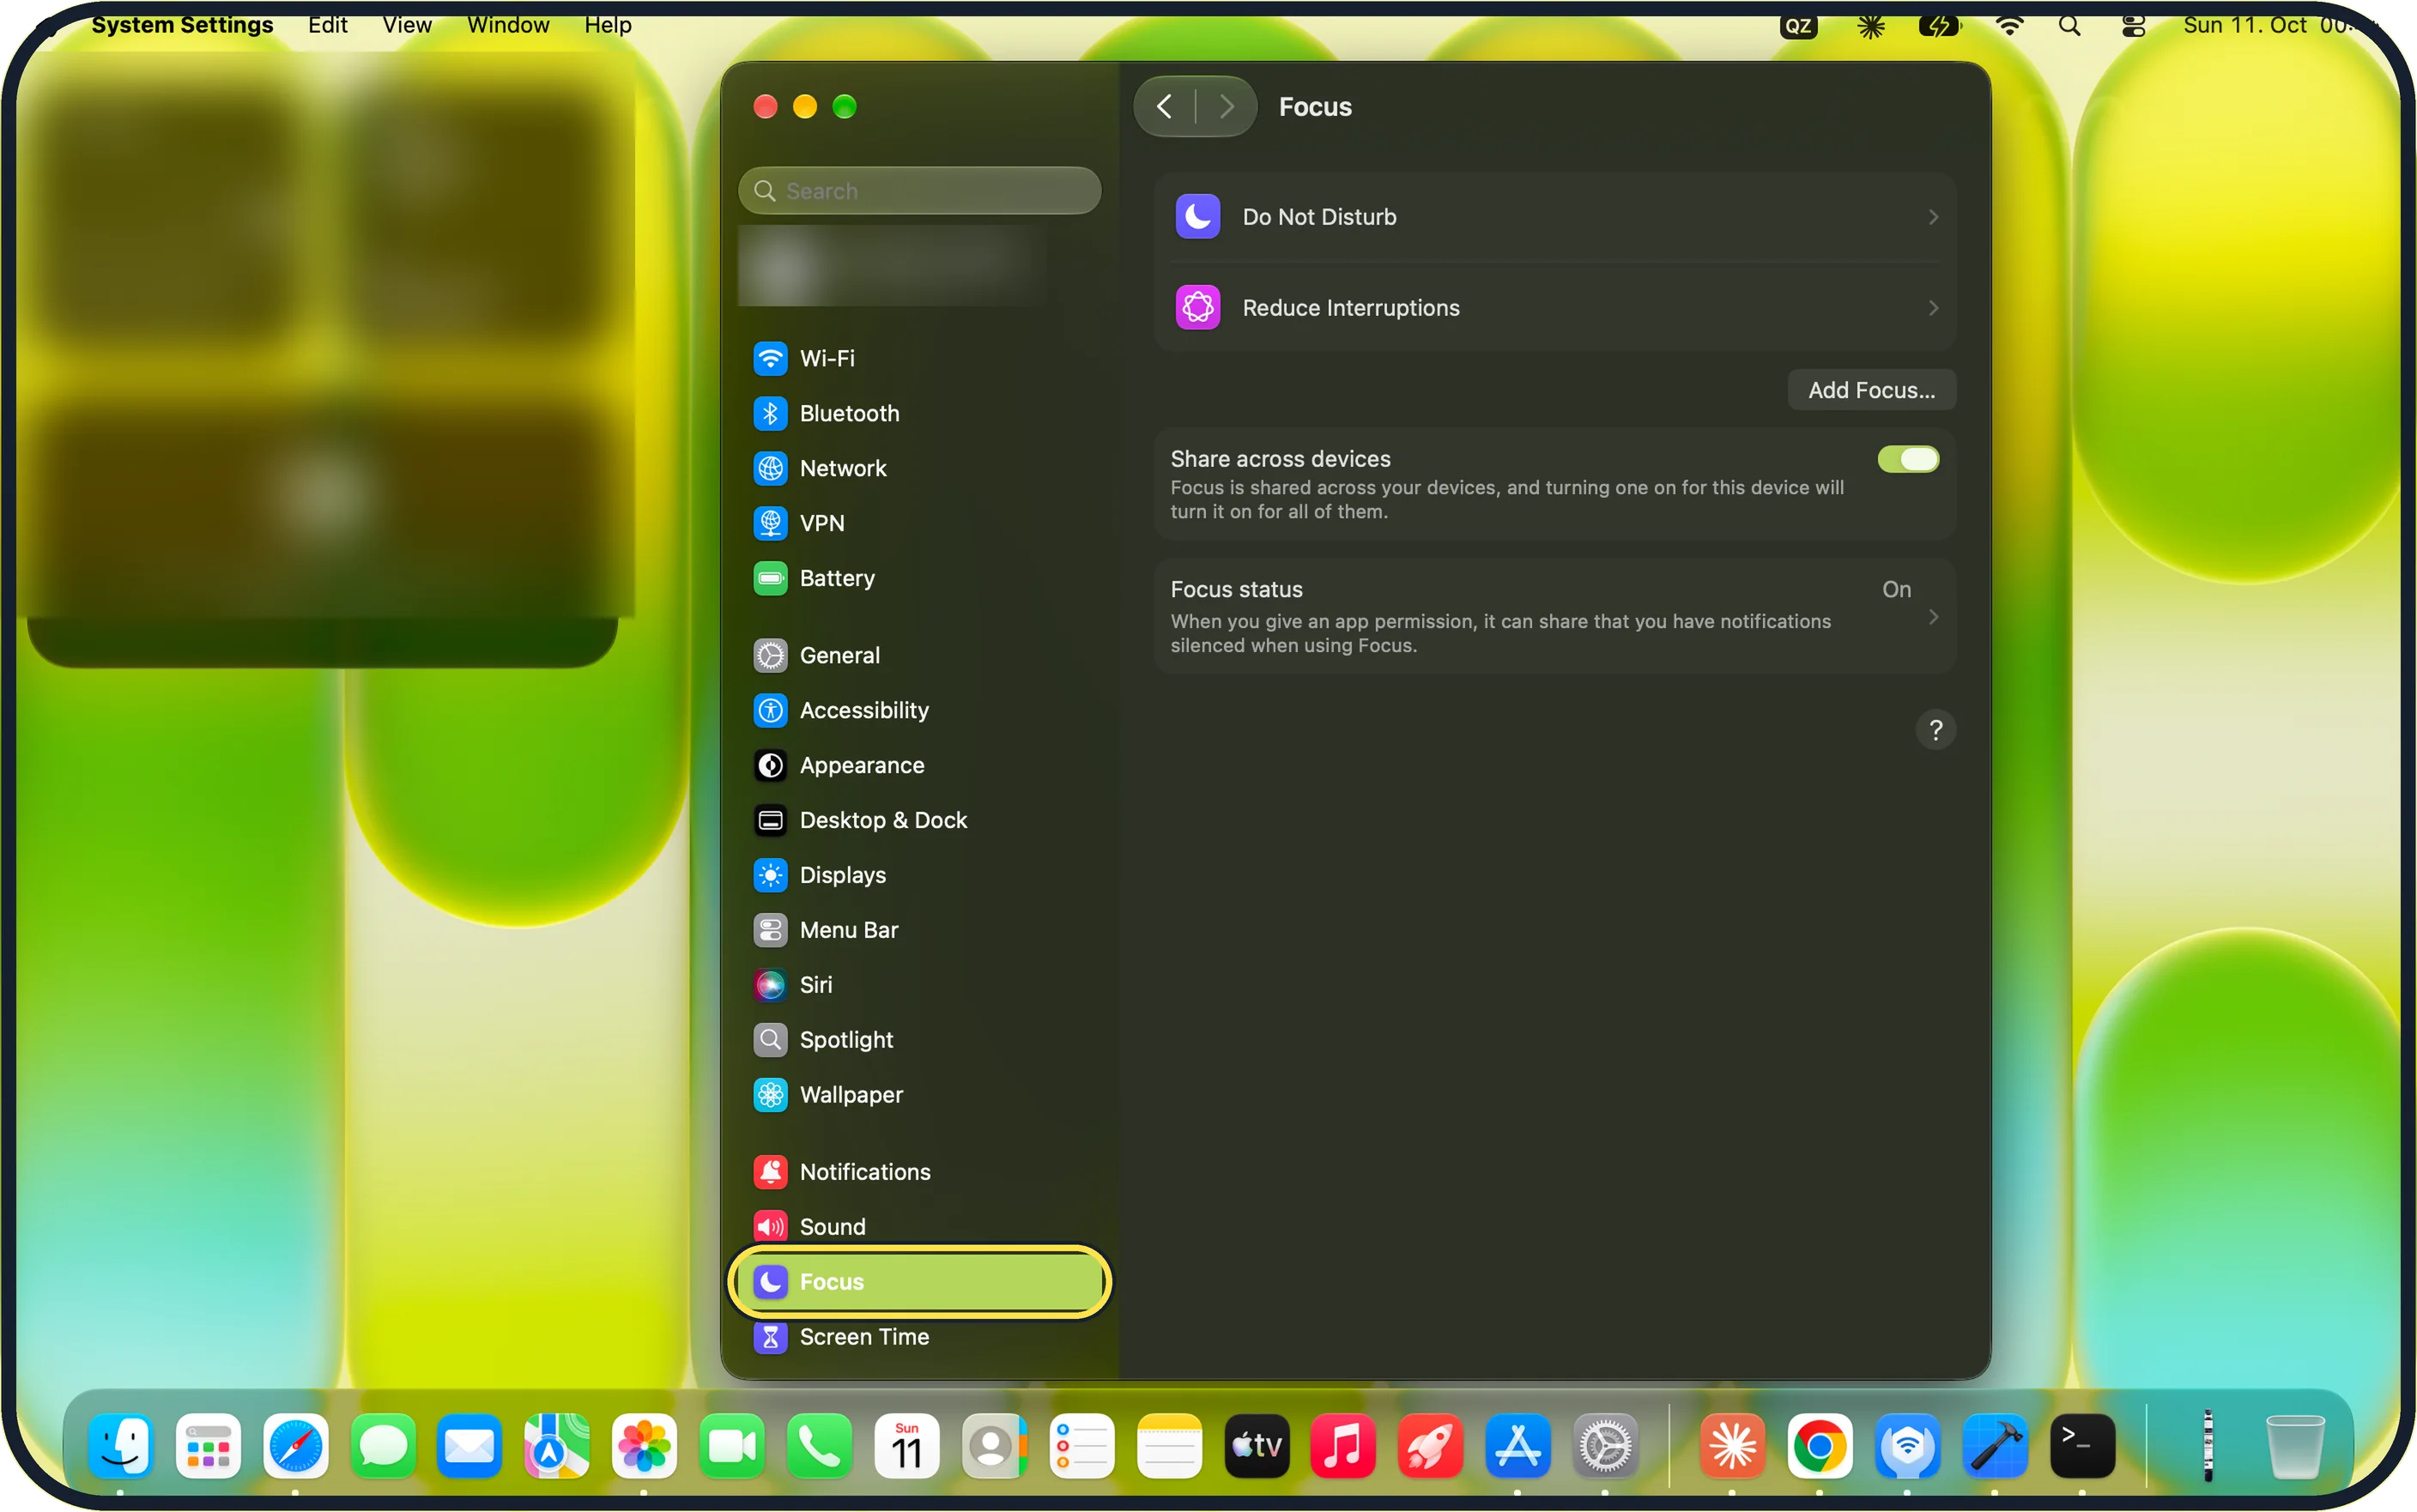Open the help question mark button
The image size is (2417, 1512).
pos(1935,730)
